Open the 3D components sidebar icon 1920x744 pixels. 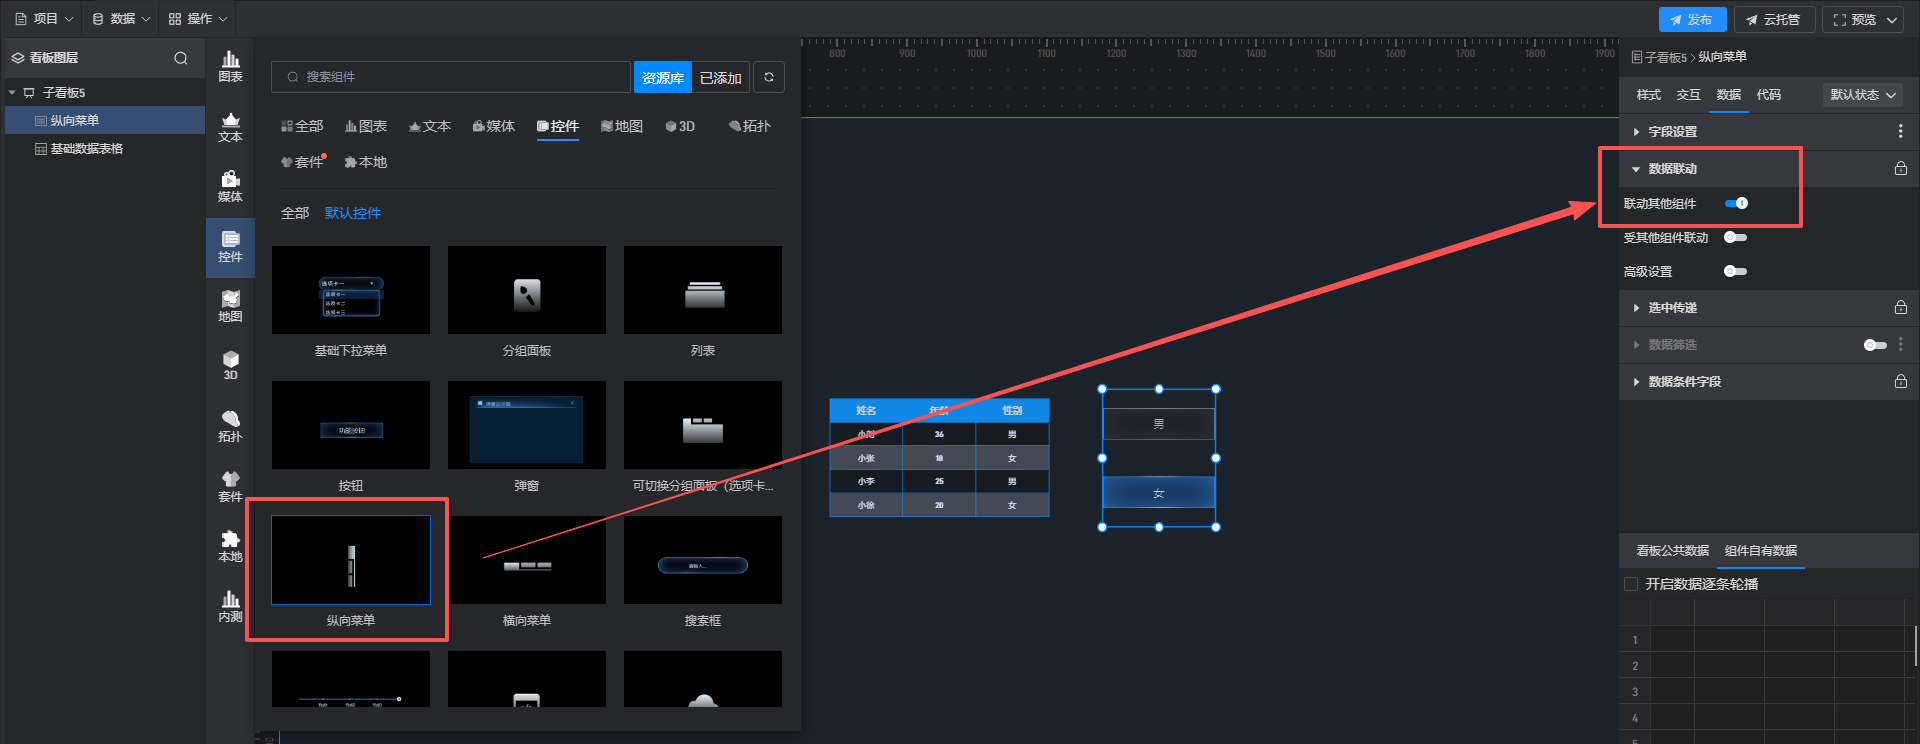pos(230,365)
